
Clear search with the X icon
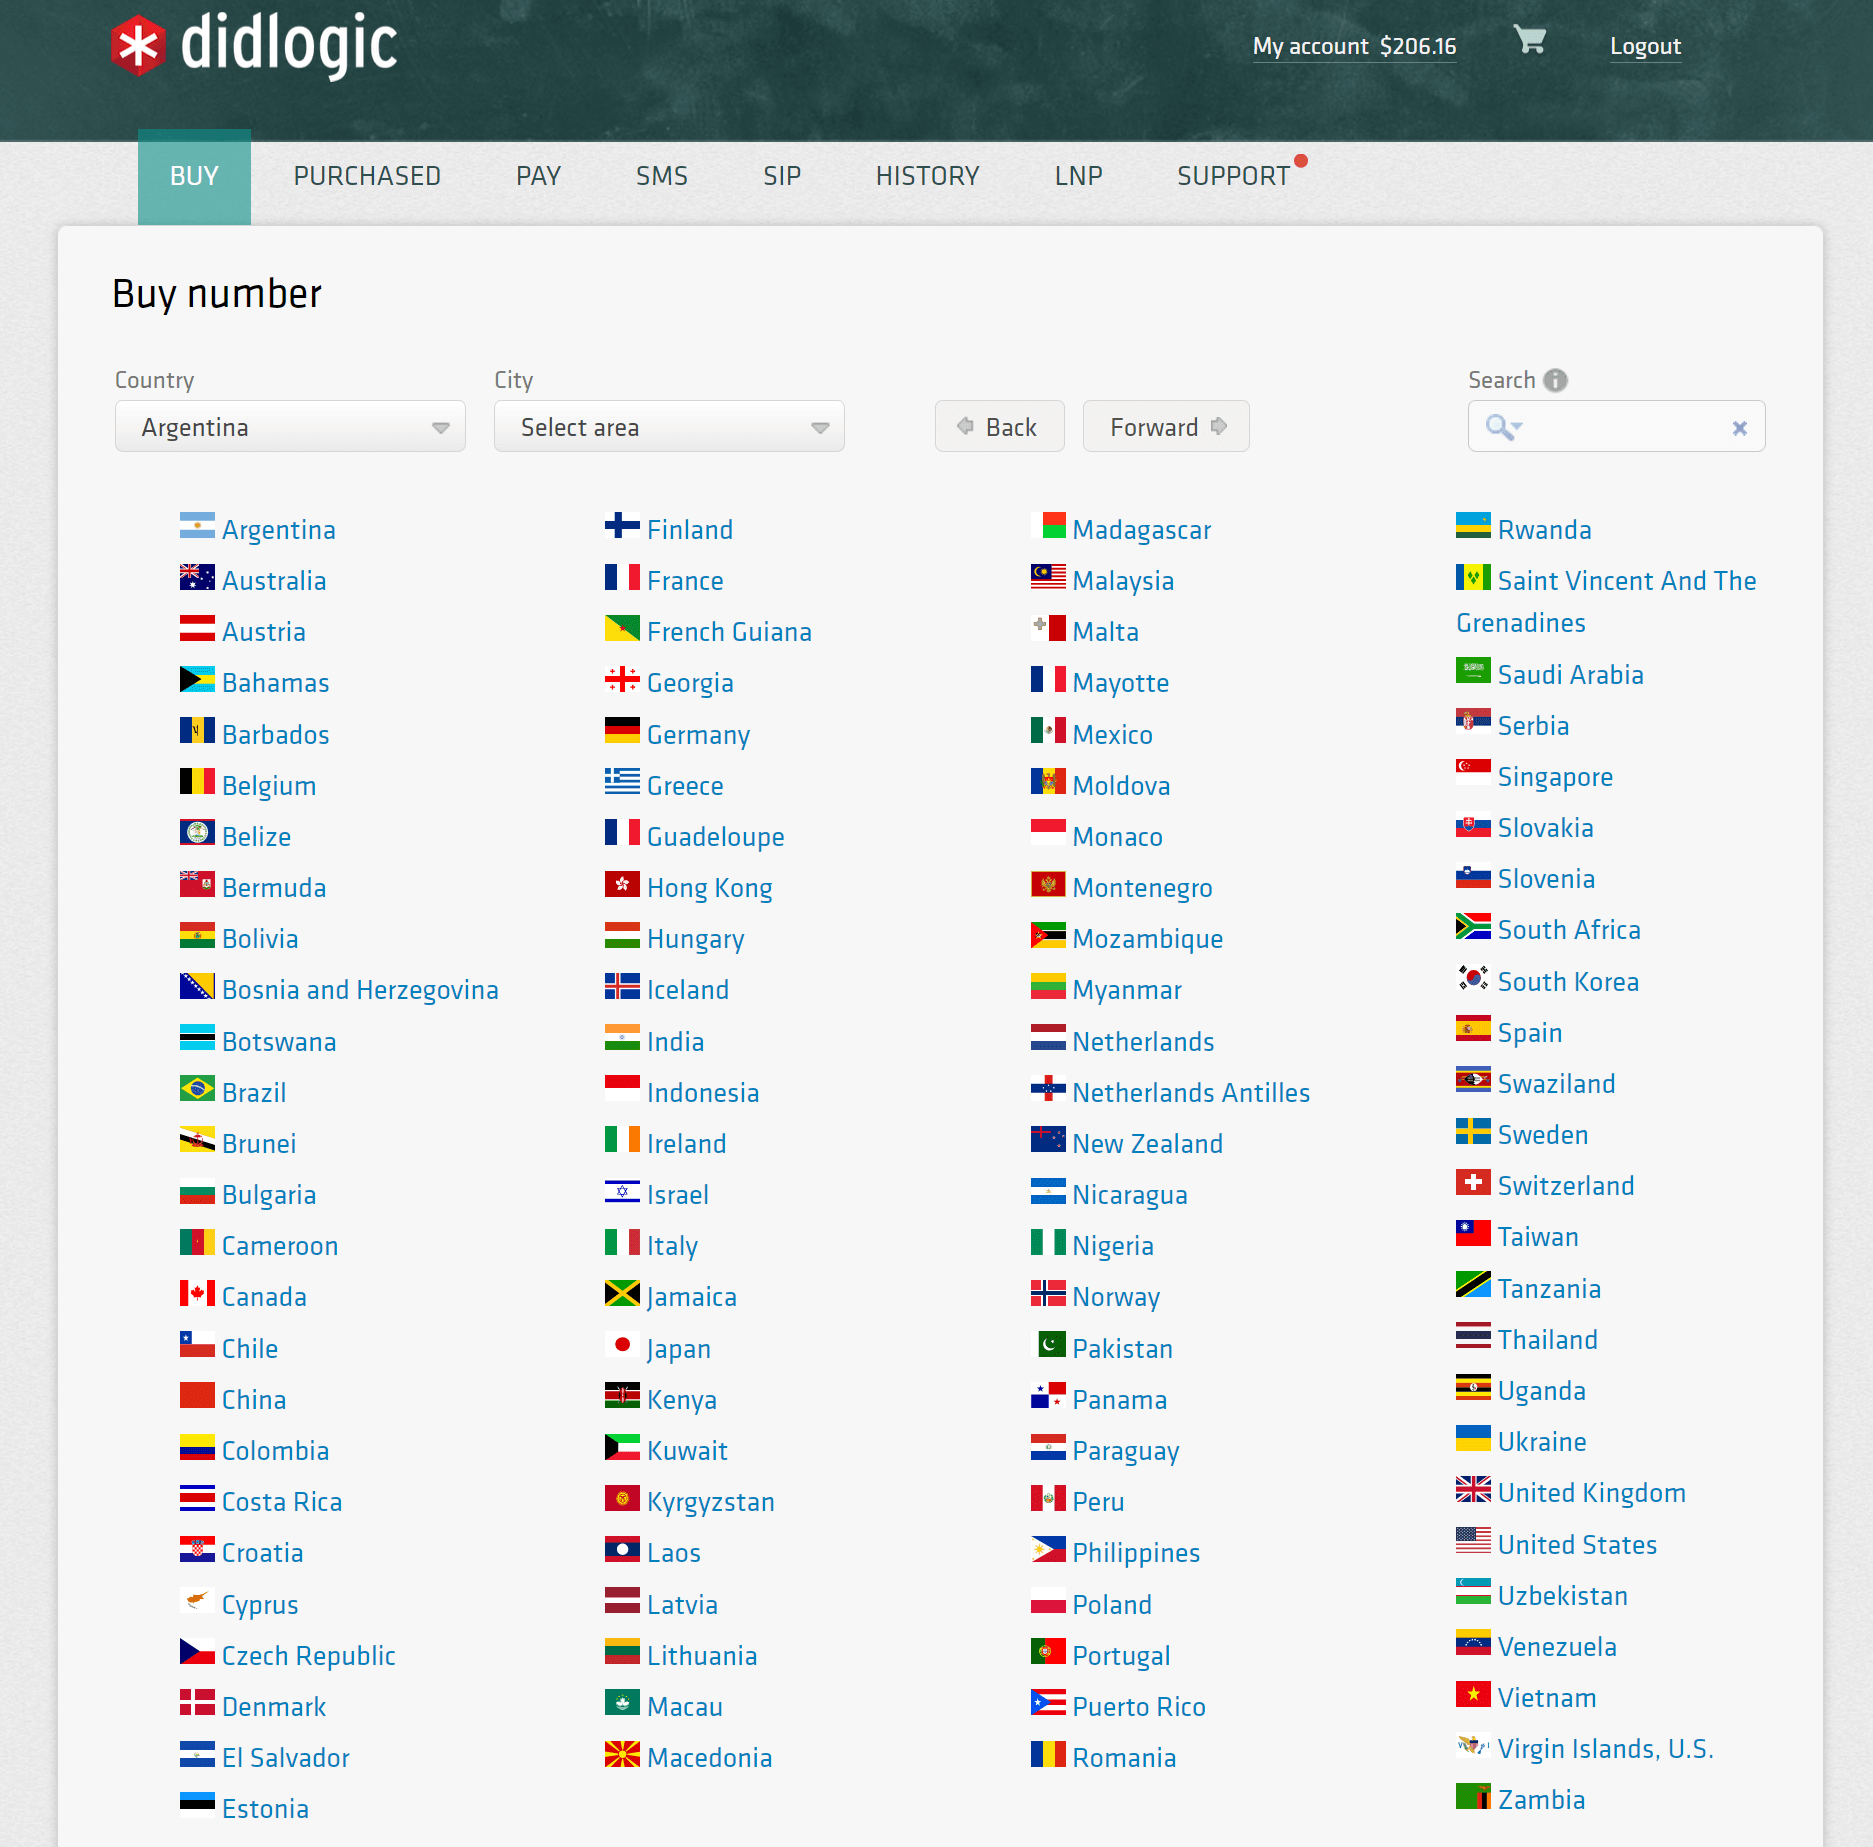1739,428
